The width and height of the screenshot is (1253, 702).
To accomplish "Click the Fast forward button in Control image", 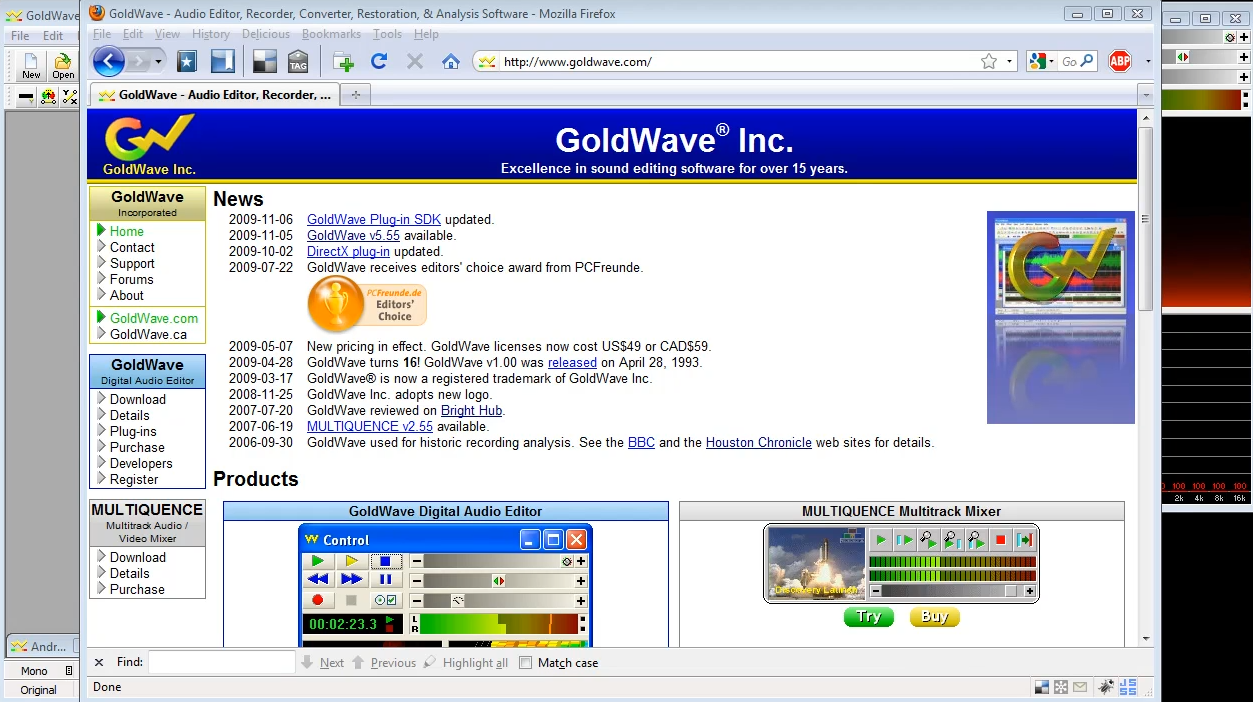I will (x=351, y=580).
